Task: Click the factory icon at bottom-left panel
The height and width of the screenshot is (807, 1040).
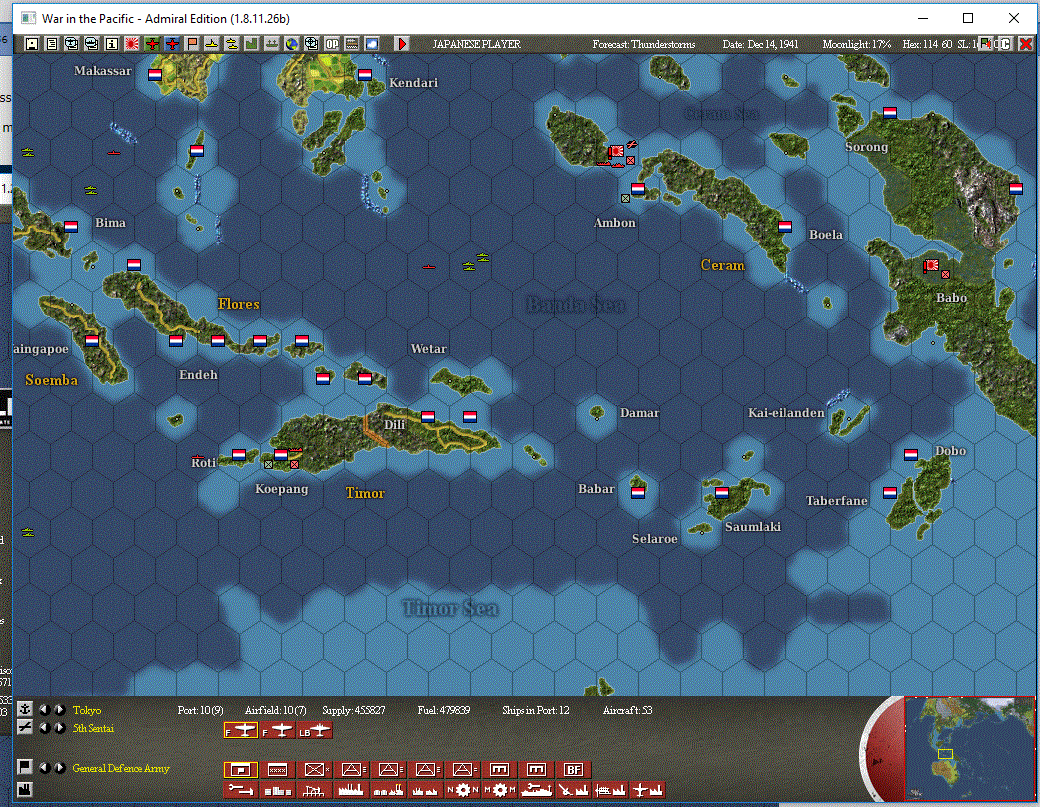Action: (25, 788)
